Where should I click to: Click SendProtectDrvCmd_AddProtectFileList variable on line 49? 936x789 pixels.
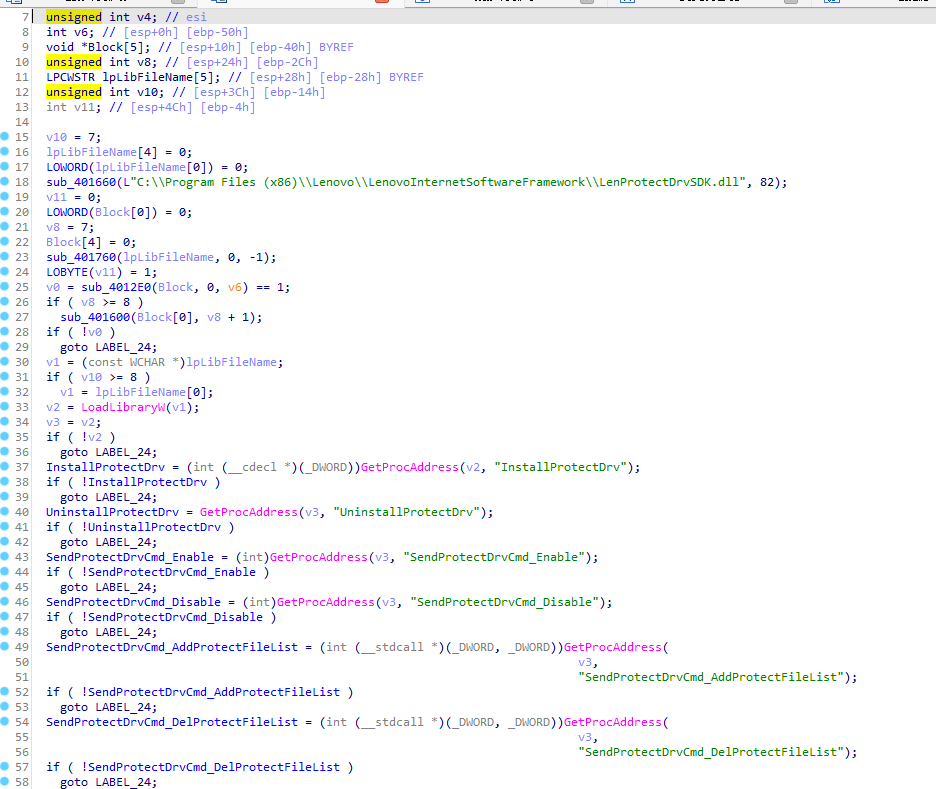click(172, 647)
